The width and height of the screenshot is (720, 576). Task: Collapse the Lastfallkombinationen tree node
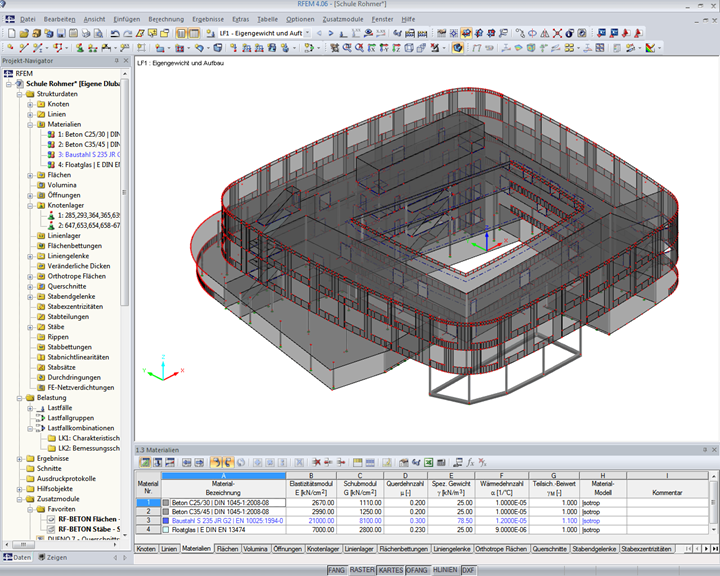coord(30,428)
